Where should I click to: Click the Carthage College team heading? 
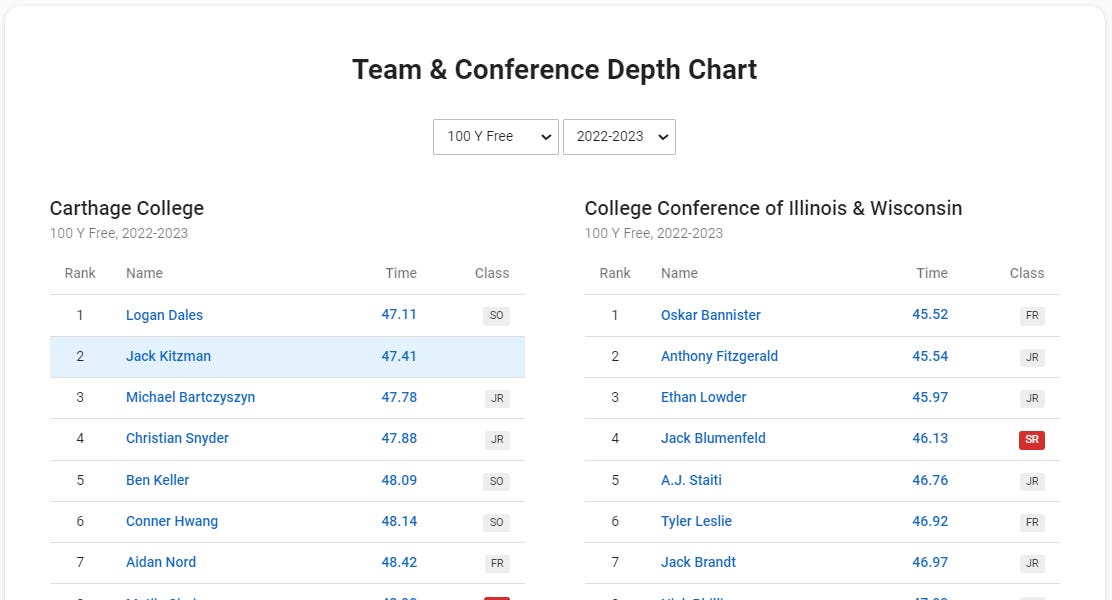coord(127,208)
